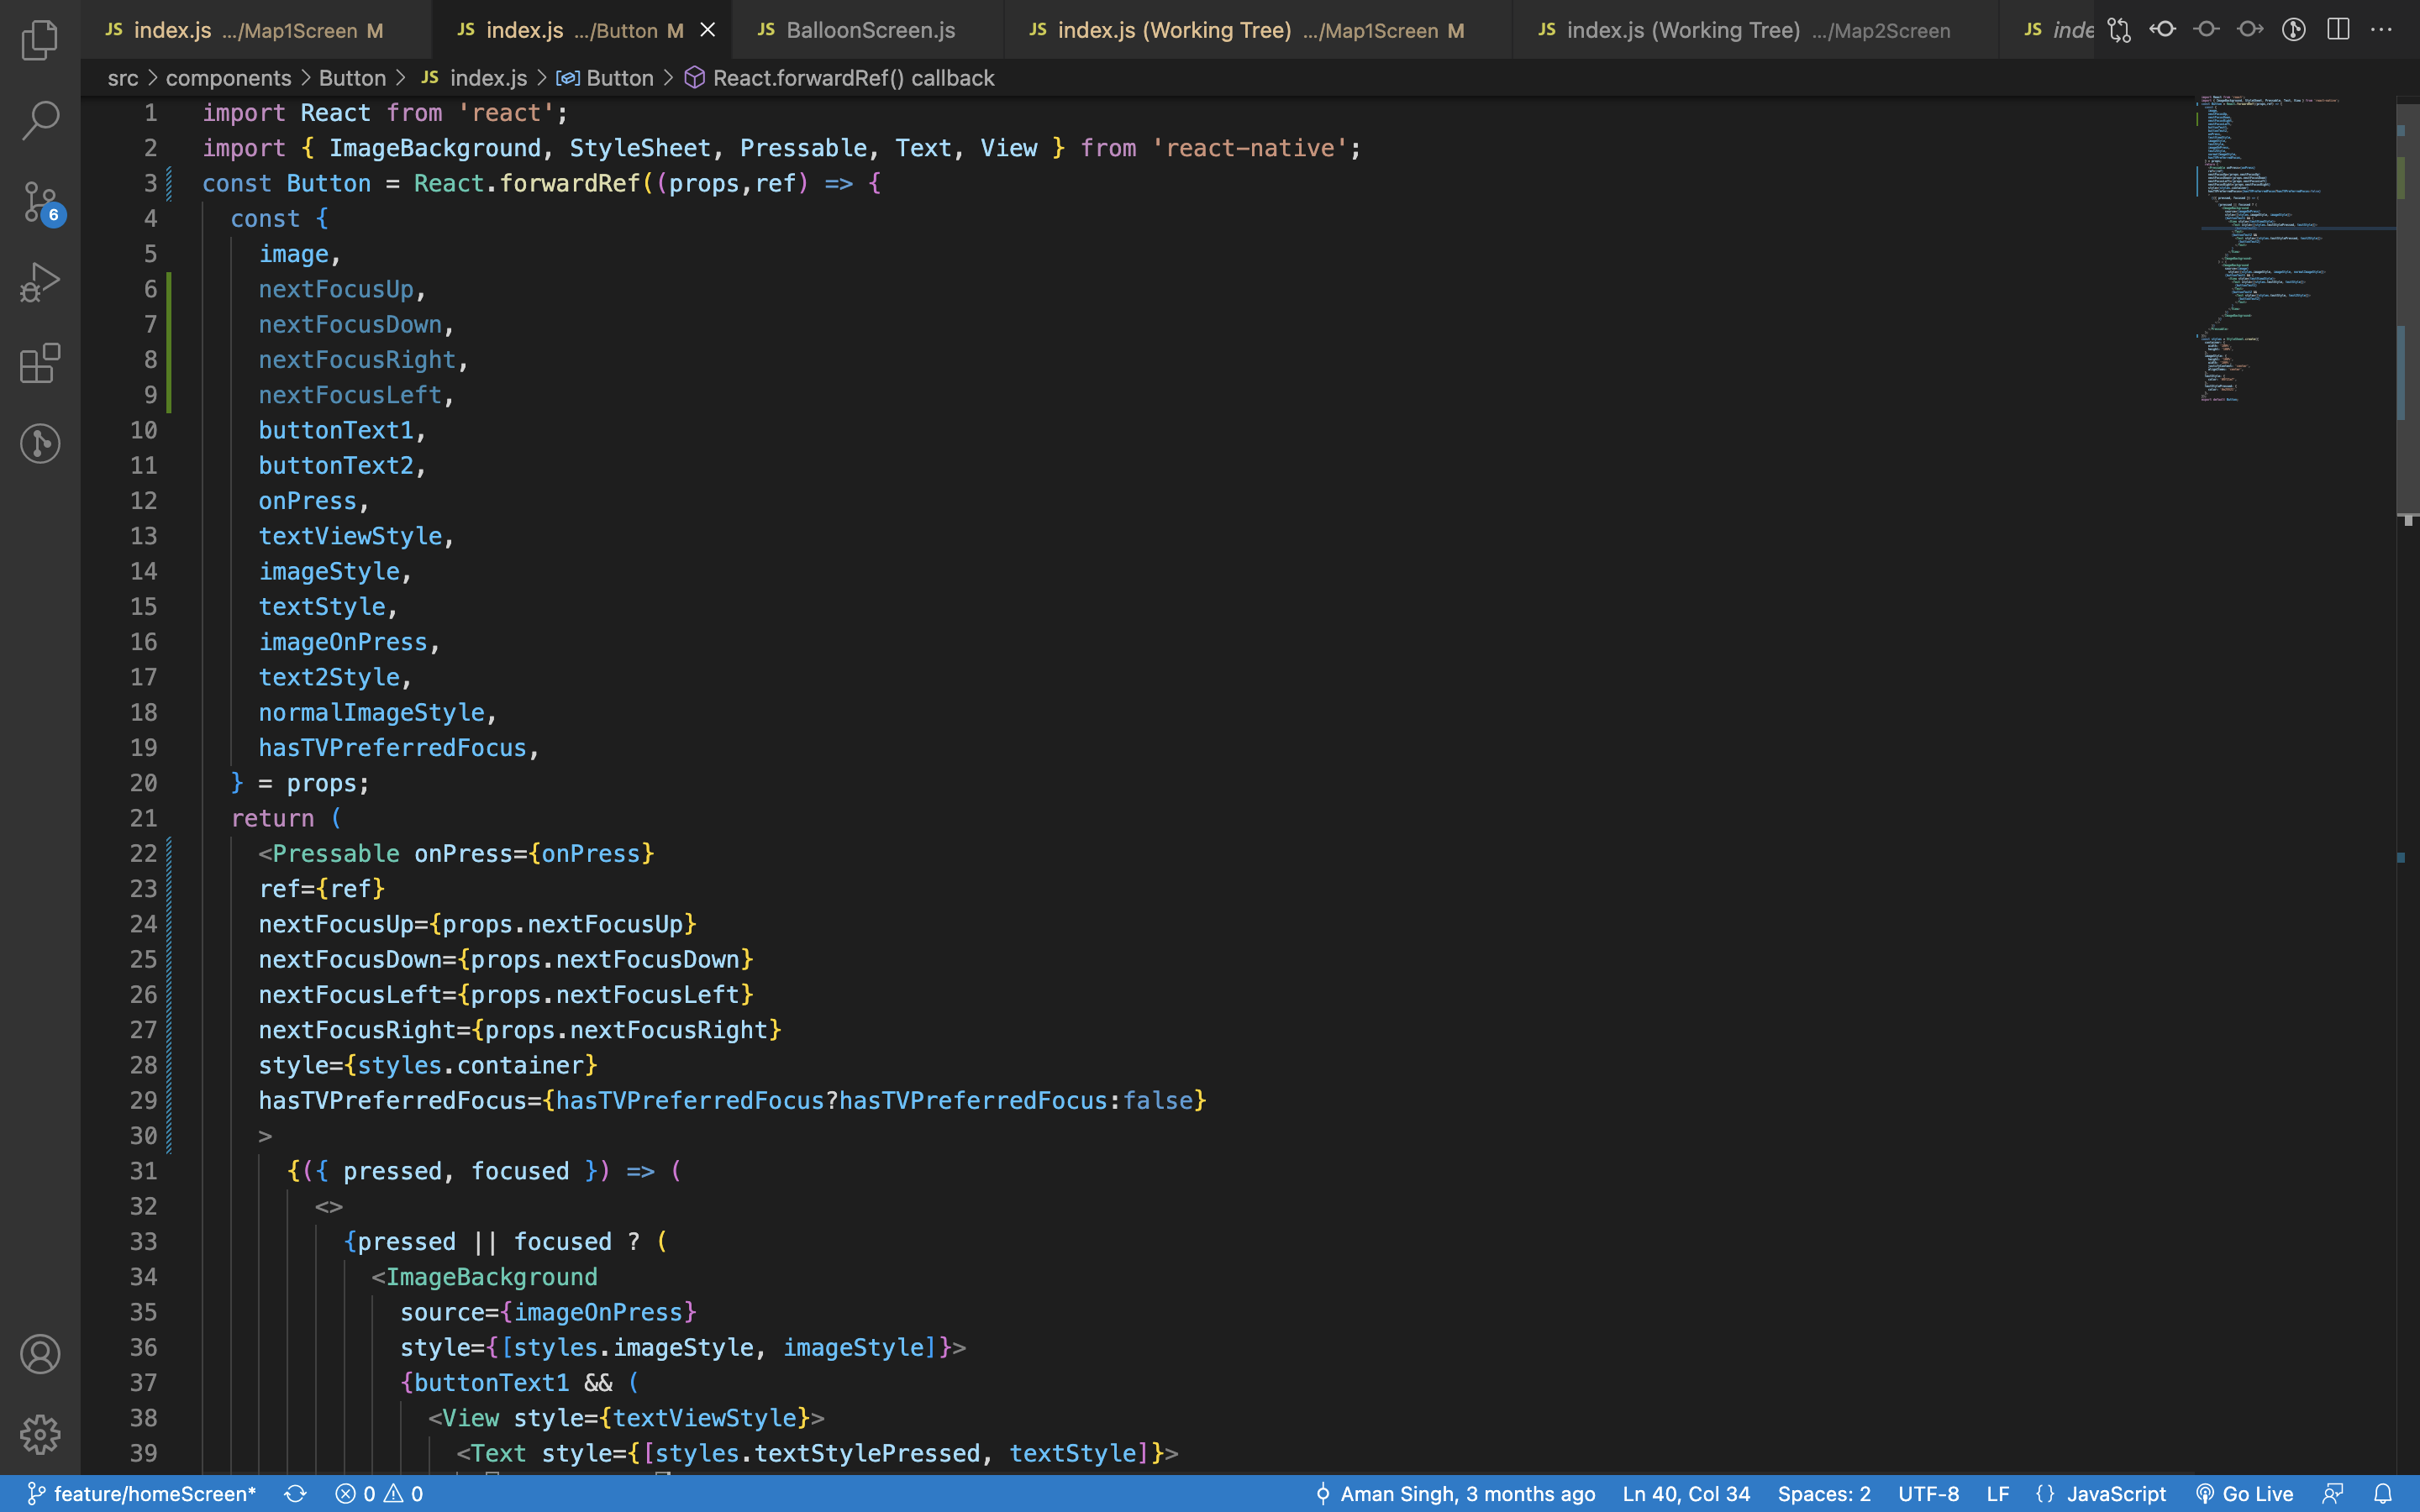Viewport: 2420px width, 1512px height.
Task: Click Open Previous Revision arrow icon
Action: point(2163,30)
